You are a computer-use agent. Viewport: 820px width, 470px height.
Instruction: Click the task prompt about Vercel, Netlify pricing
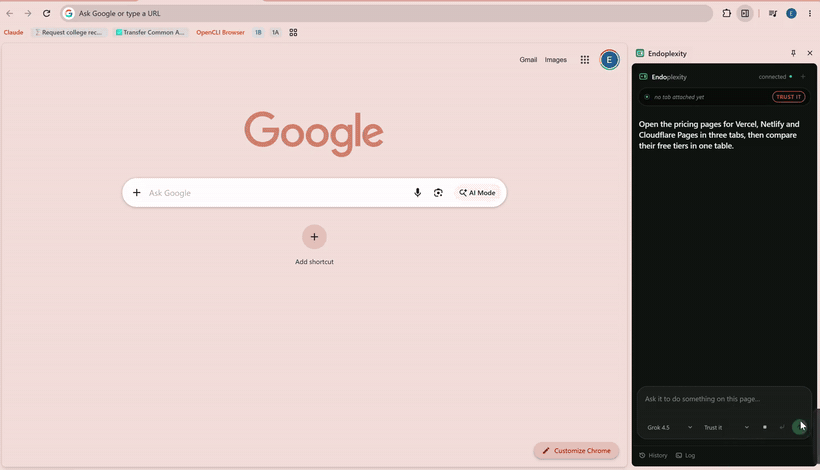point(719,135)
